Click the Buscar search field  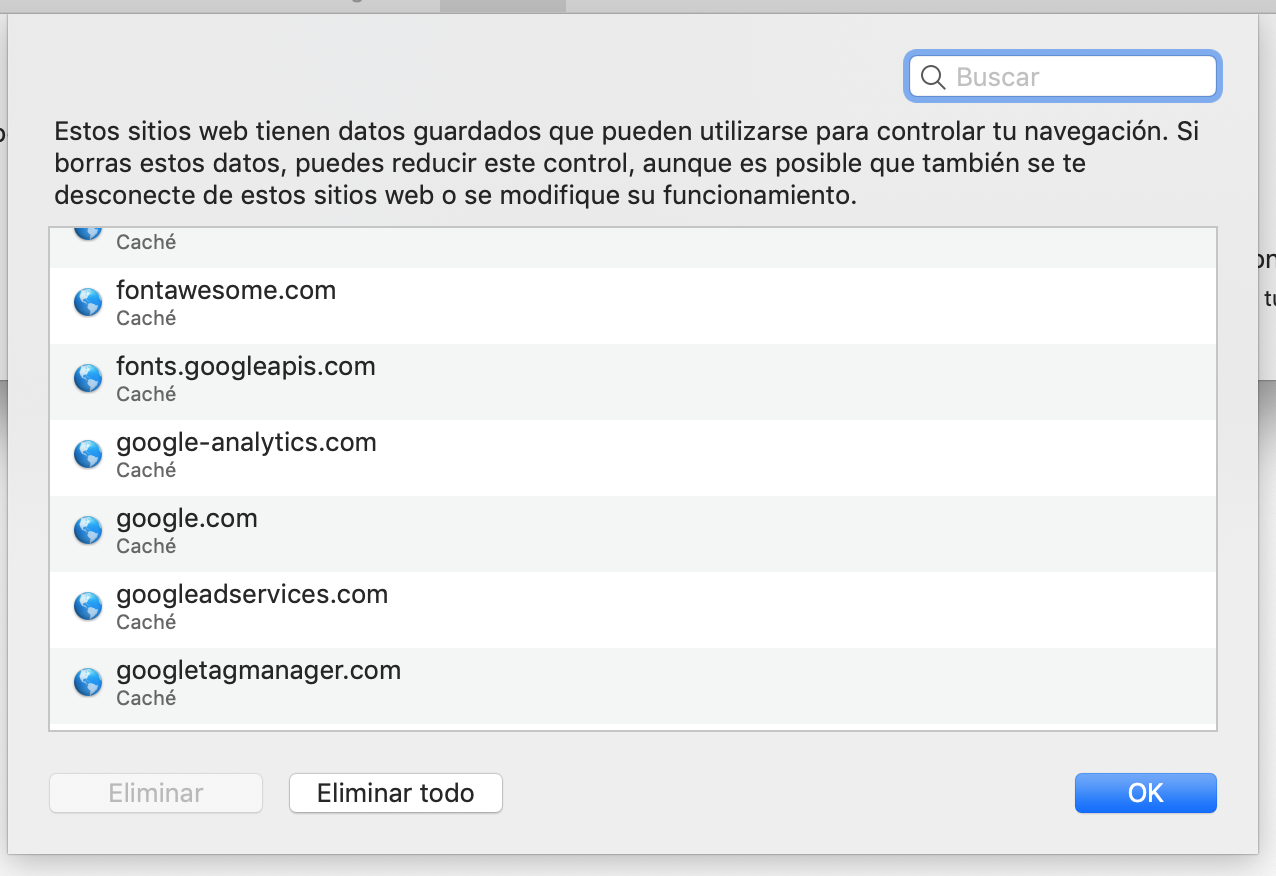[1062, 77]
